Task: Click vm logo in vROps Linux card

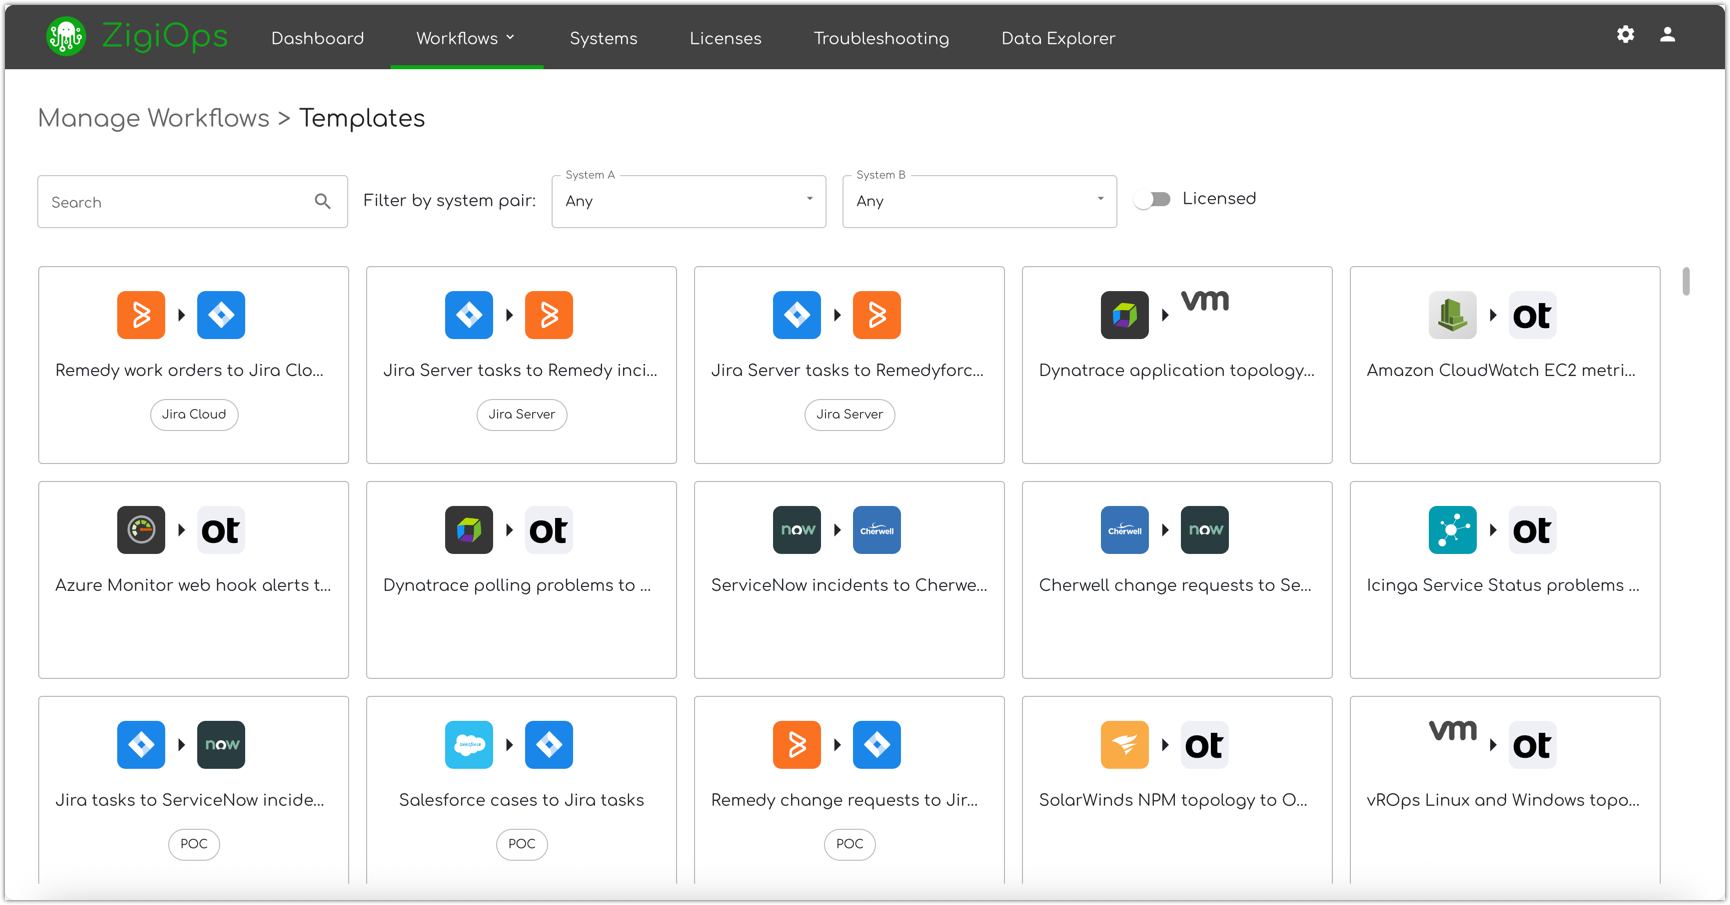Action: (x=1453, y=731)
